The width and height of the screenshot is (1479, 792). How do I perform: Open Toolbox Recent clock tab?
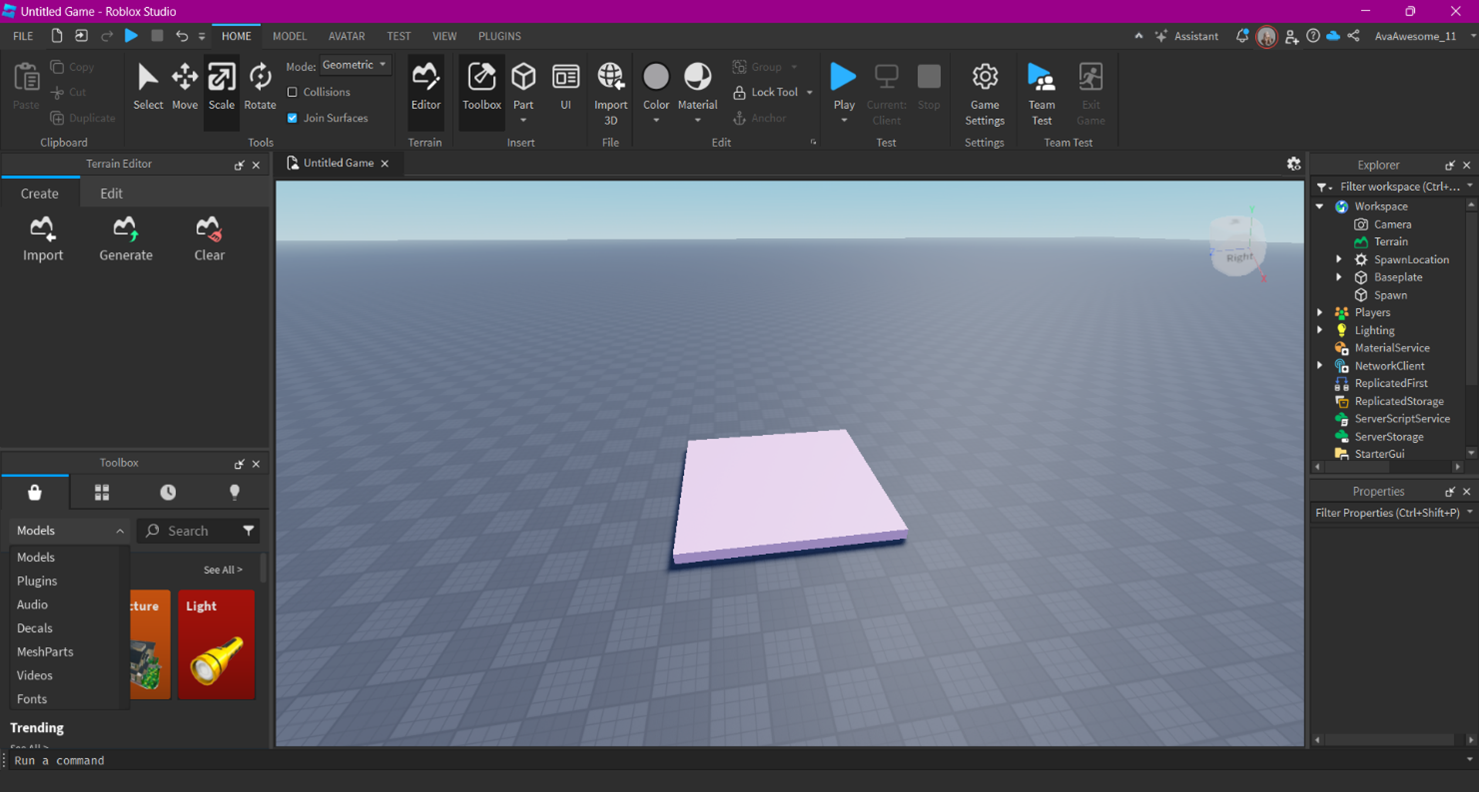(168, 492)
